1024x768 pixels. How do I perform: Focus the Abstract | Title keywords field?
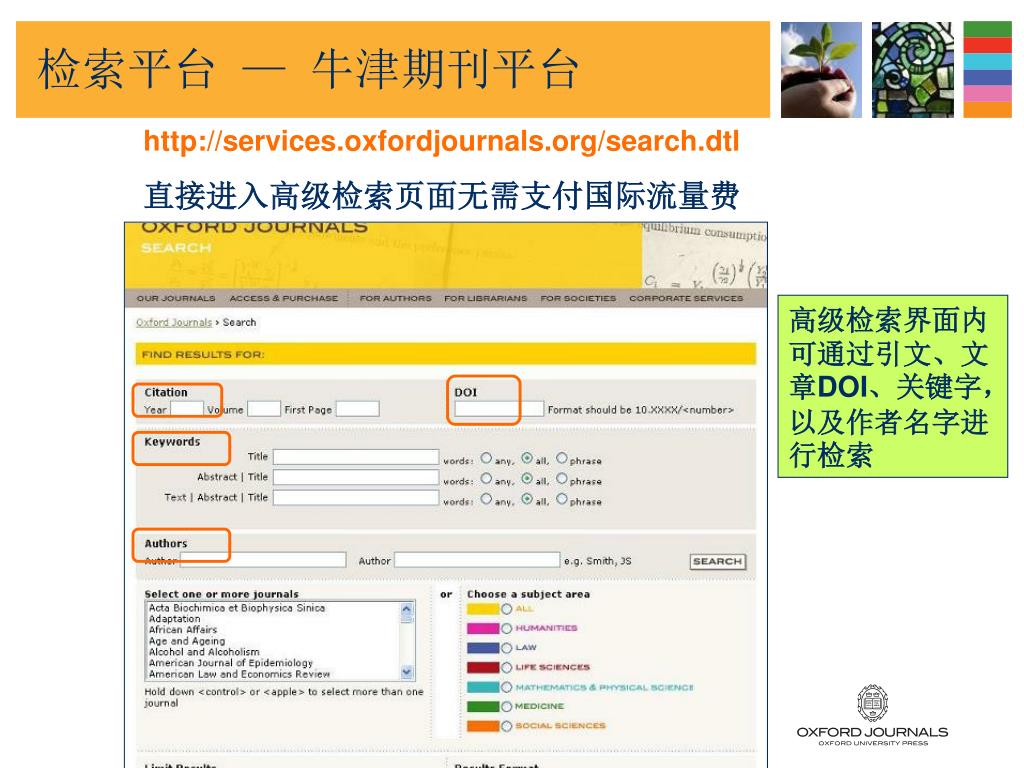(356, 477)
